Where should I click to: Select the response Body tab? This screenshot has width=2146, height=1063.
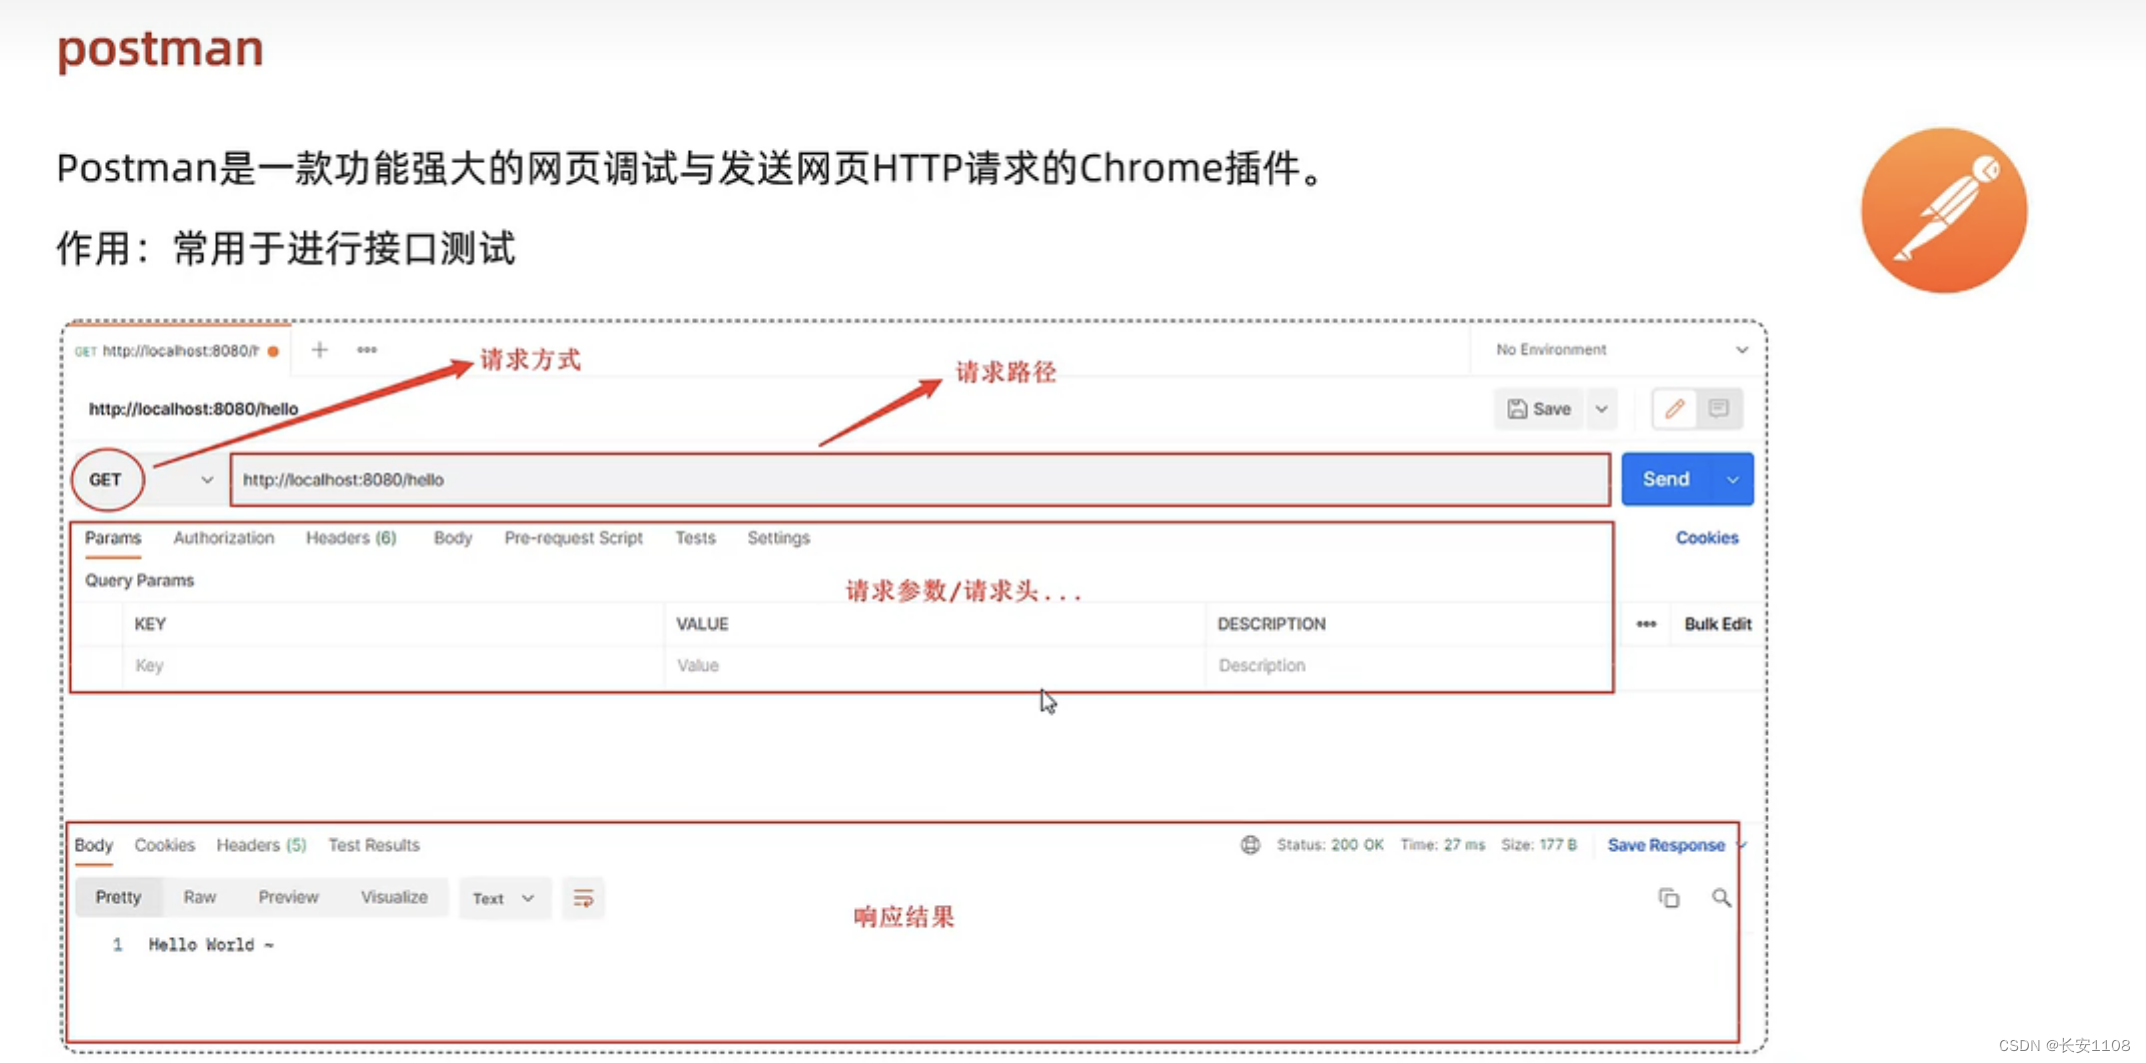click(x=93, y=845)
